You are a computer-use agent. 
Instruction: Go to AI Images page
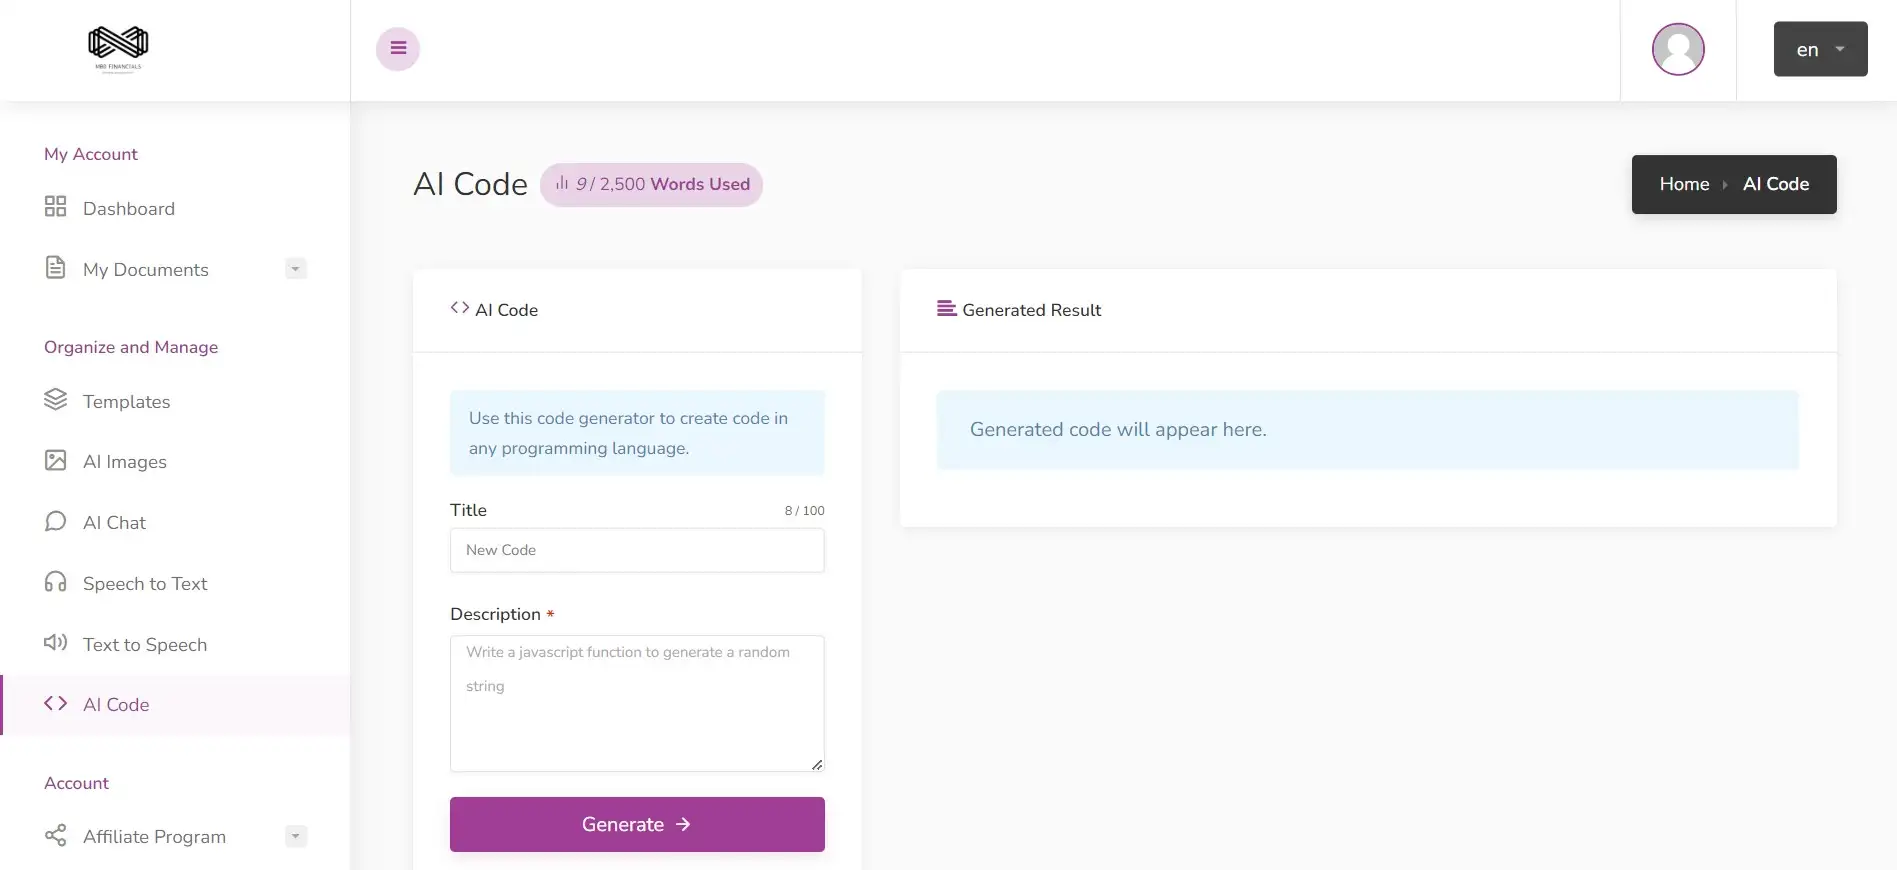124,462
